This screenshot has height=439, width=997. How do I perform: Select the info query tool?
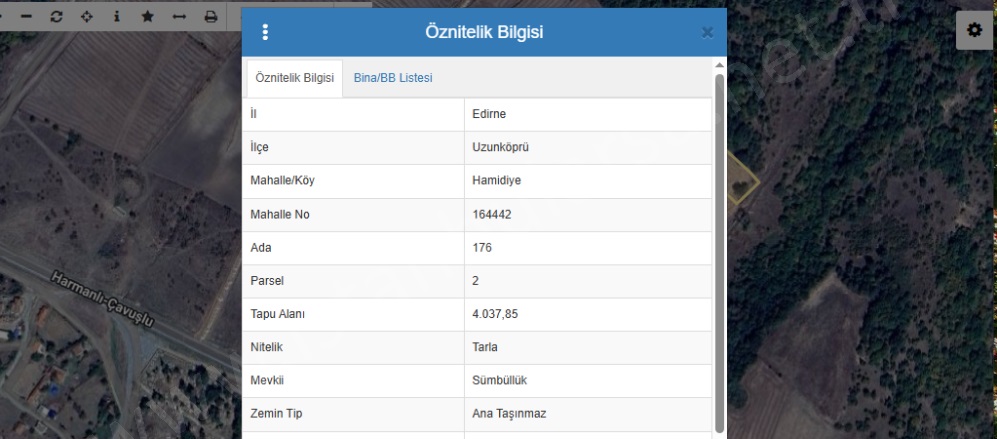[117, 17]
